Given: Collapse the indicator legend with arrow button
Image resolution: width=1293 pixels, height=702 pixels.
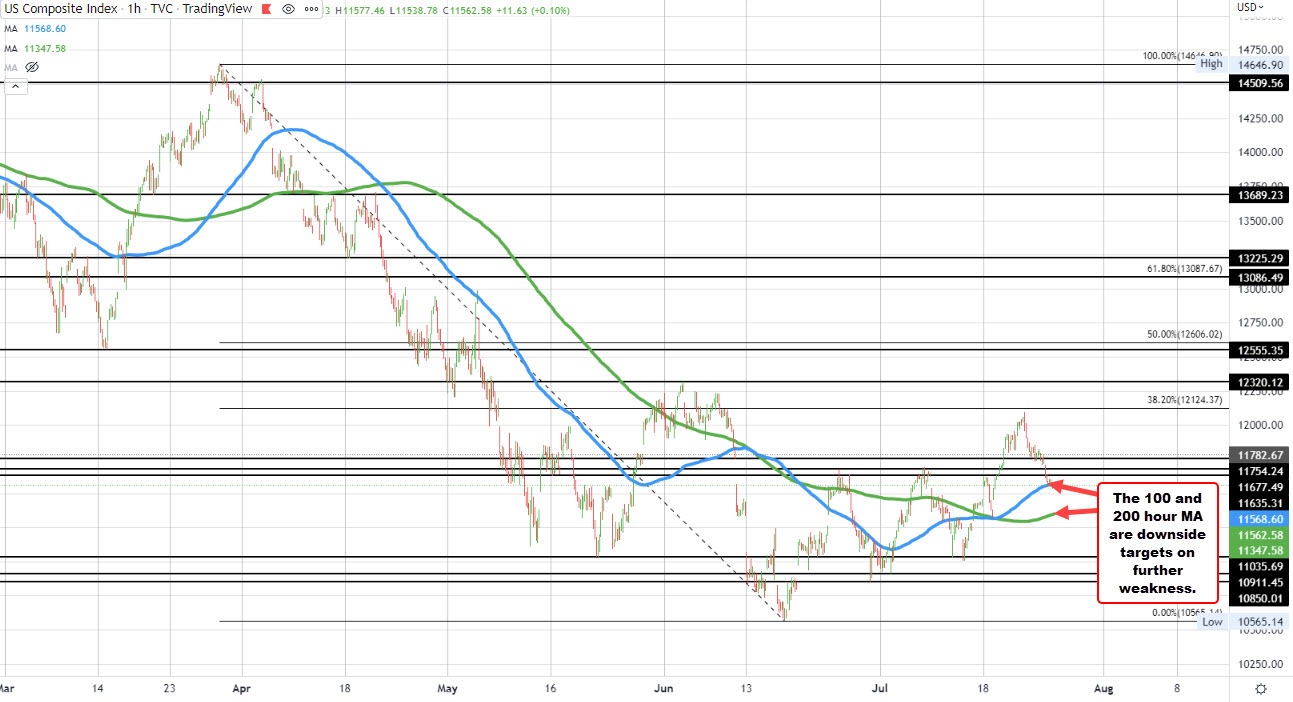Looking at the screenshot, I should (x=15, y=87).
